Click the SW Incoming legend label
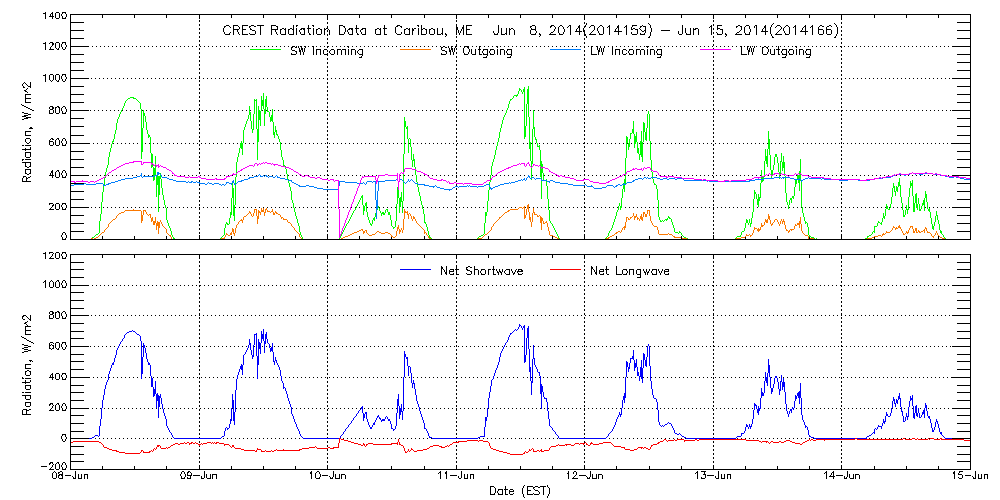1000x500 pixels. pyautogui.click(x=324, y=51)
